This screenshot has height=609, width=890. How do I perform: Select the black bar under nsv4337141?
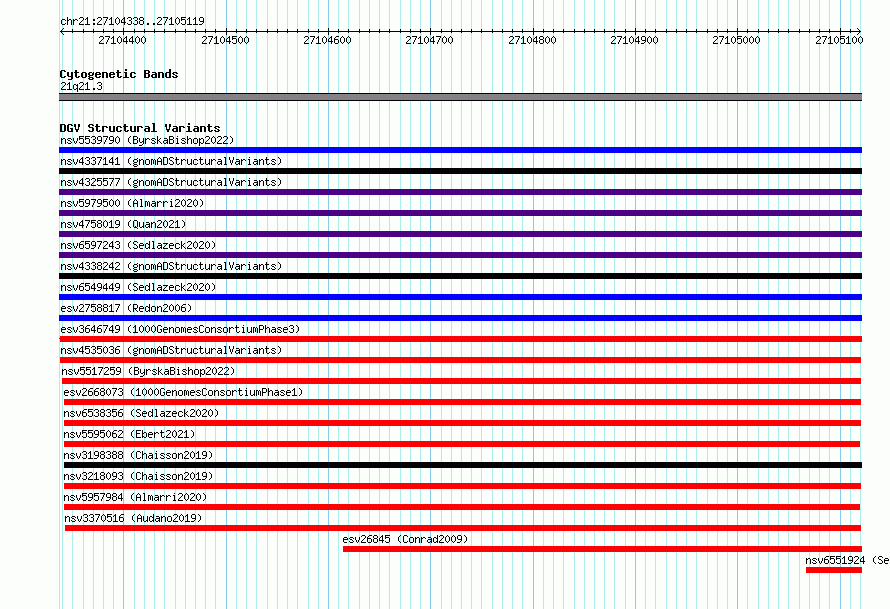tap(460, 171)
